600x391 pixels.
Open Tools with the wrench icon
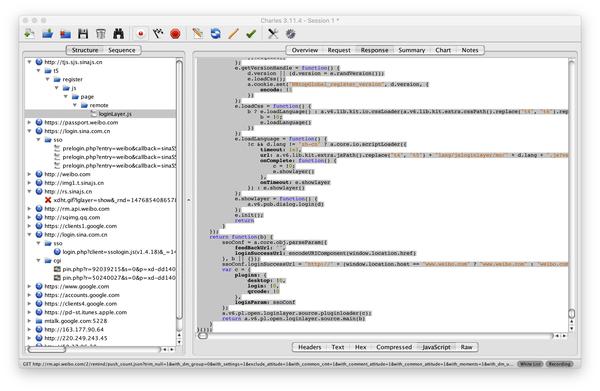point(273,34)
